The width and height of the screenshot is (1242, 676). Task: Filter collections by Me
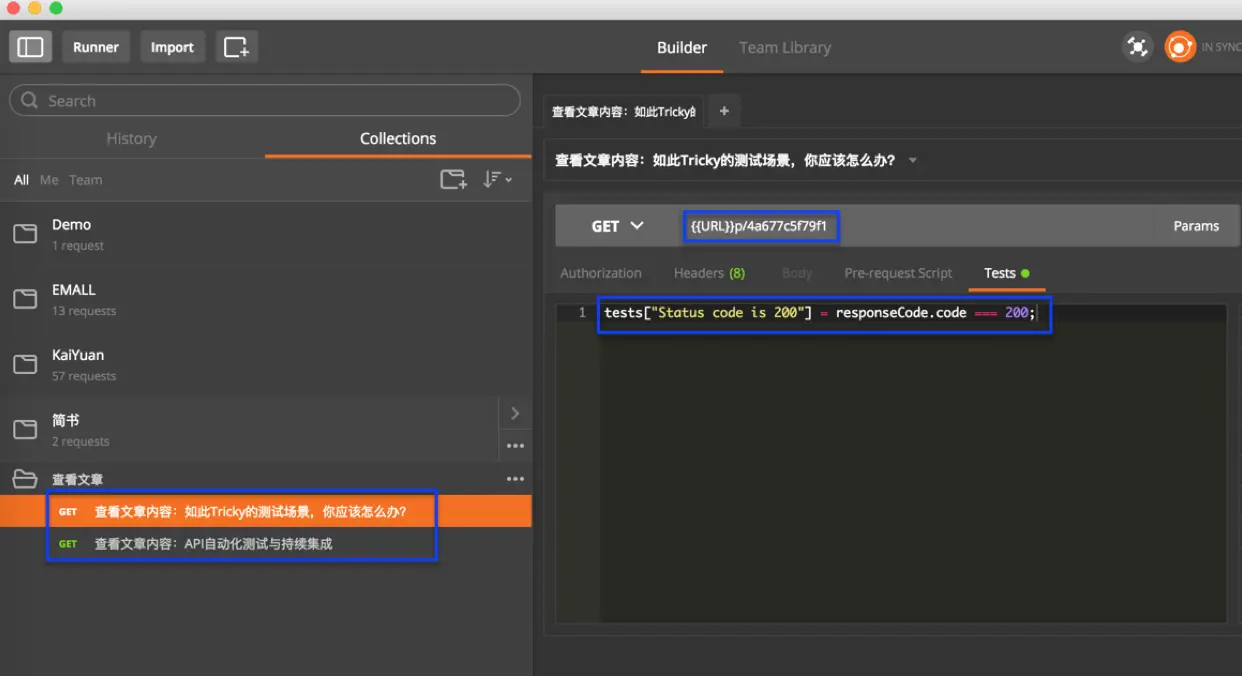point(49,180)
